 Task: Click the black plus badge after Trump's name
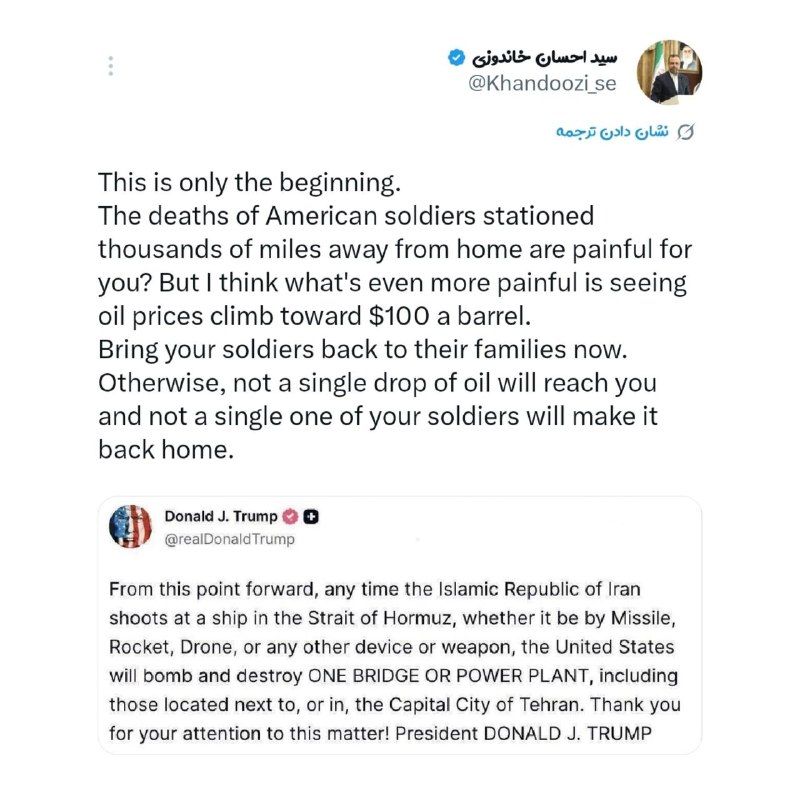[311, 517]
